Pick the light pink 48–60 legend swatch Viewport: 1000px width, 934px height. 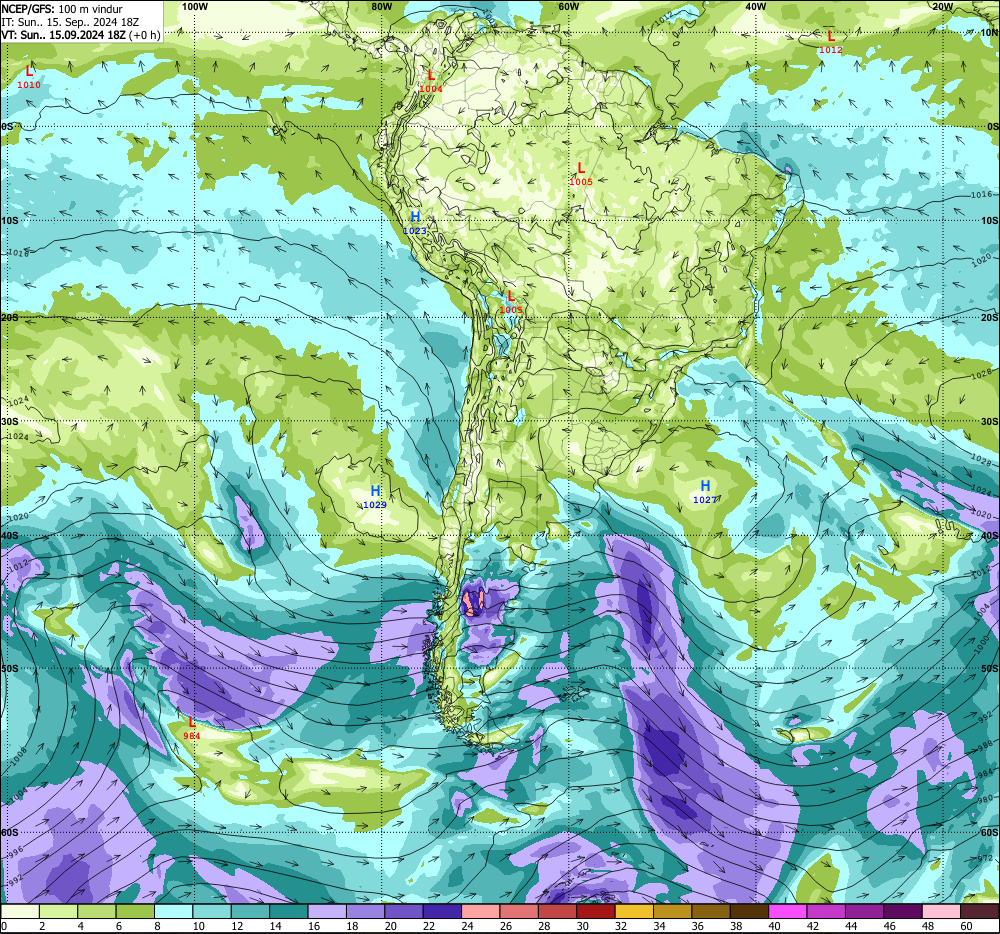[x=941, y=911]
